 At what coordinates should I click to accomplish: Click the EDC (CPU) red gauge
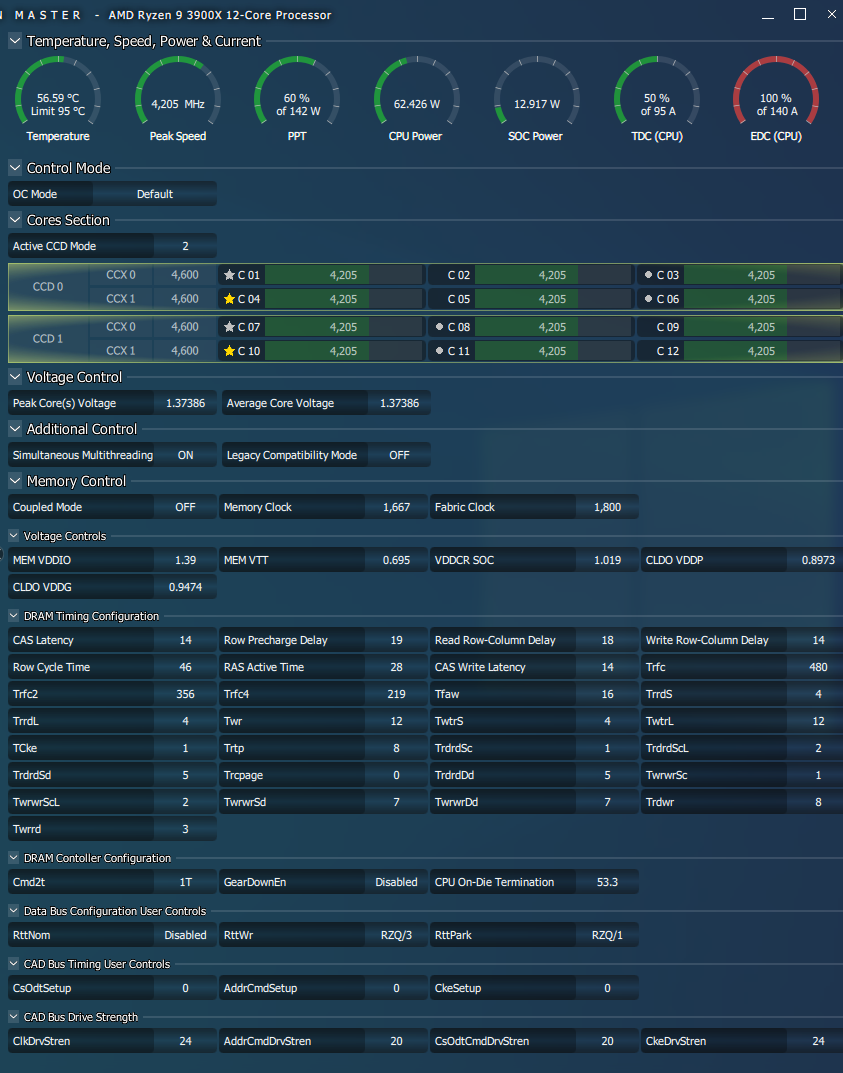coord(775,98)
